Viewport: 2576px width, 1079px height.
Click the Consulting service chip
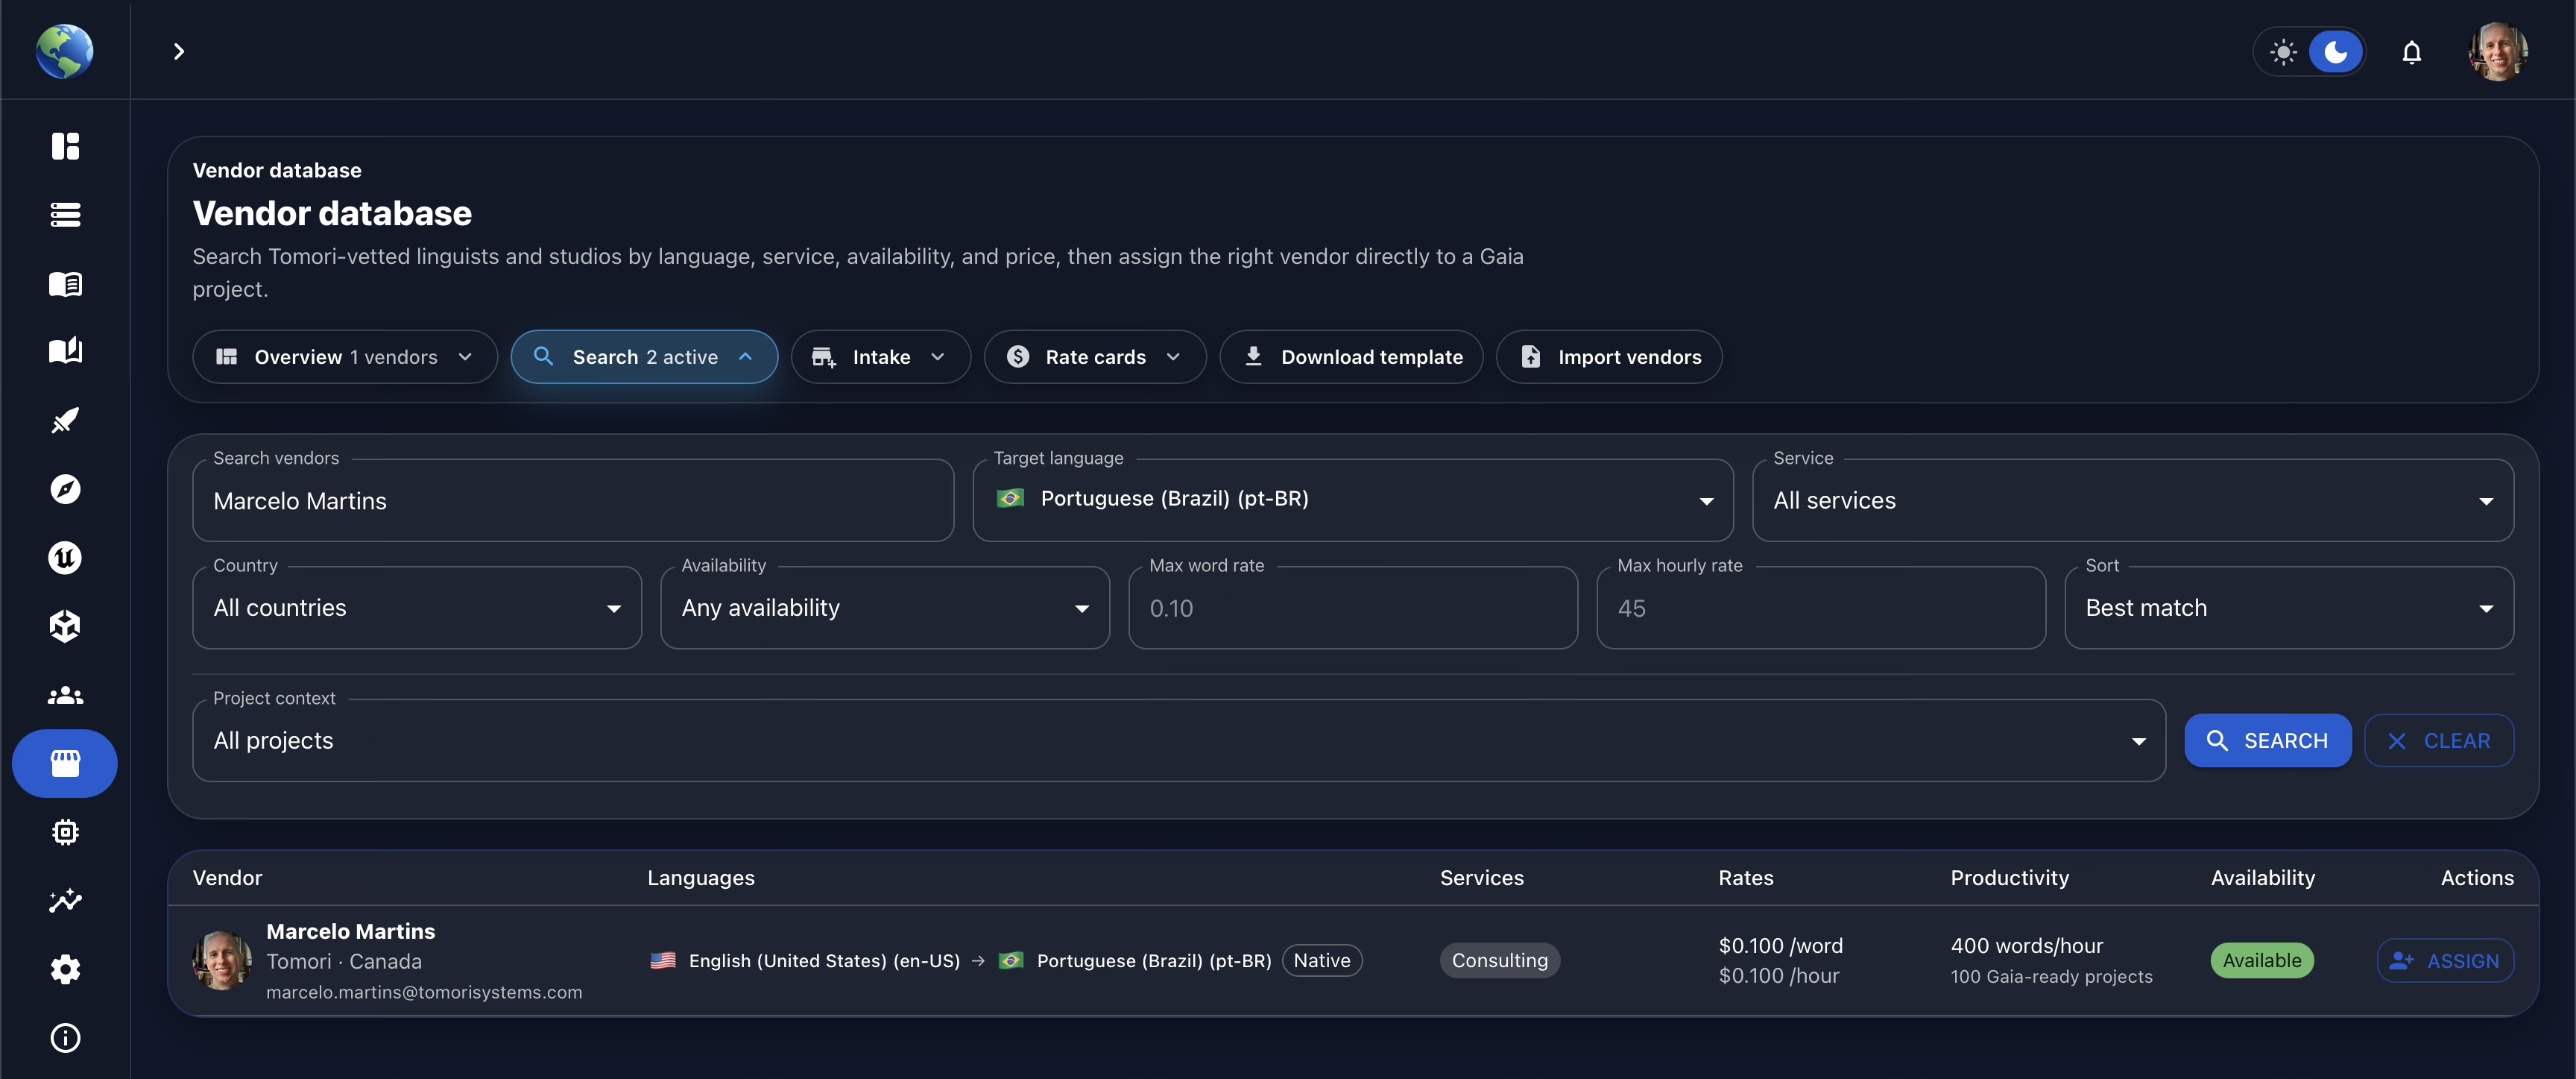pos(1499,961)
